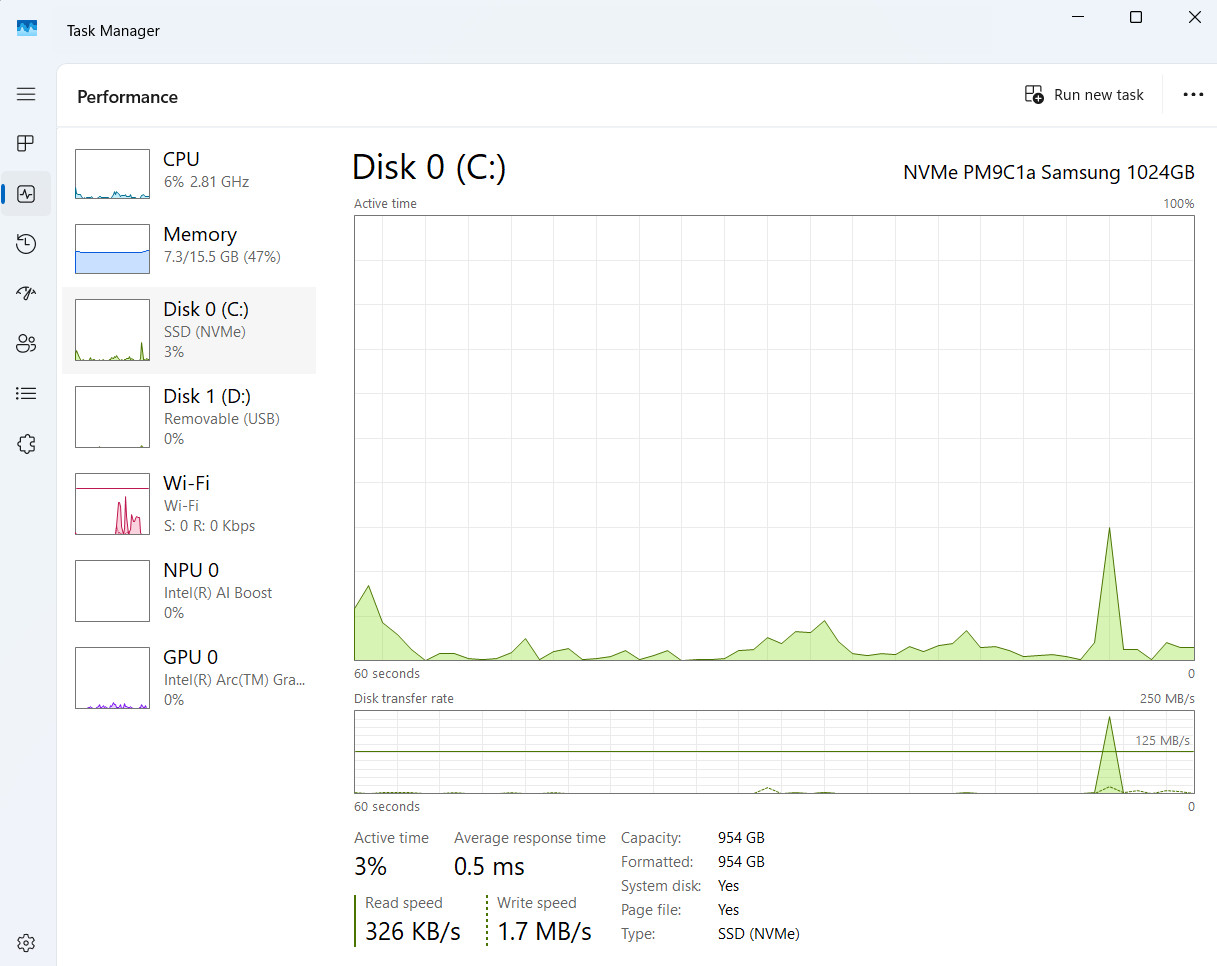Viewport: 1217px width, 966px height.
Task: Select Disk 1 (D:) removable USB item
Action: pyautogui.click(x=189, y=417)
